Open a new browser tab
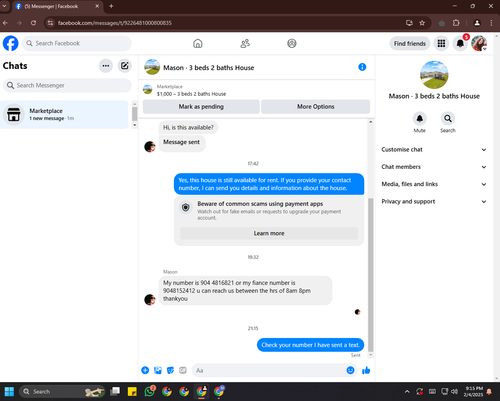Screen dimensions: 500x401 (111, 6)
